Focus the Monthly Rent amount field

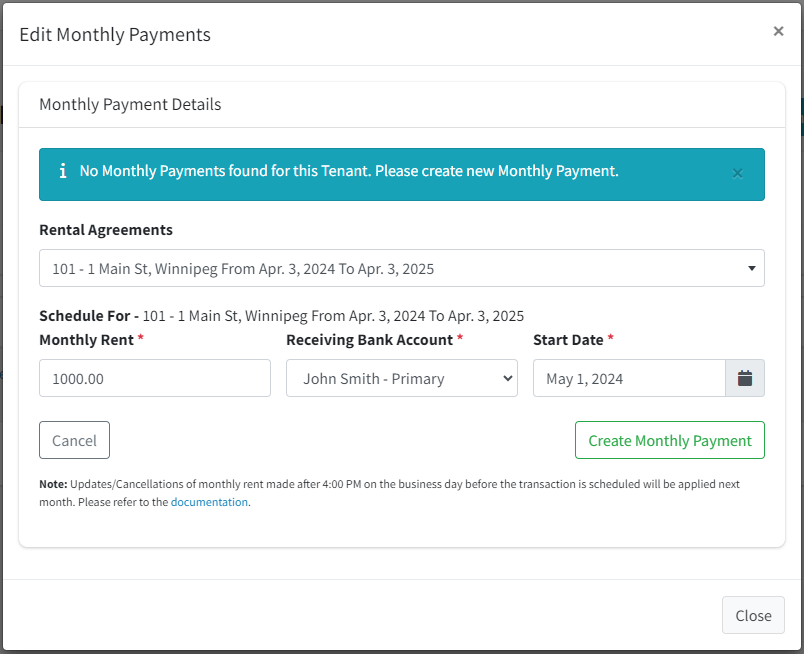155,378
